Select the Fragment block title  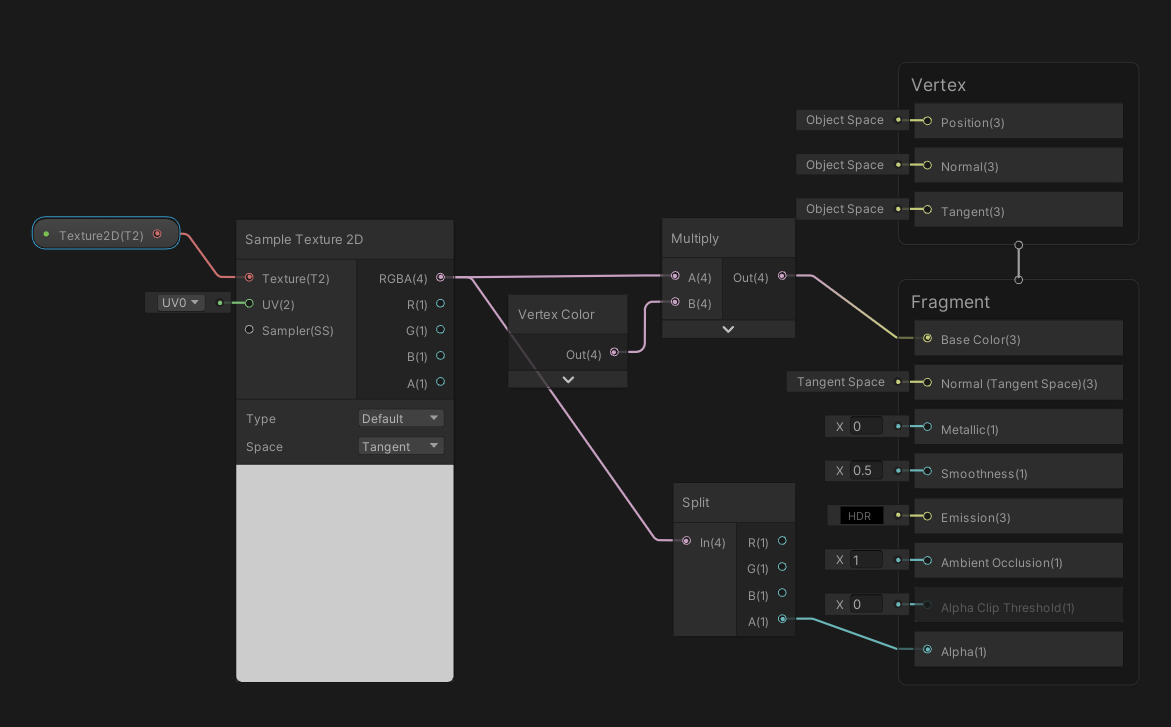(x=950, y=302)
